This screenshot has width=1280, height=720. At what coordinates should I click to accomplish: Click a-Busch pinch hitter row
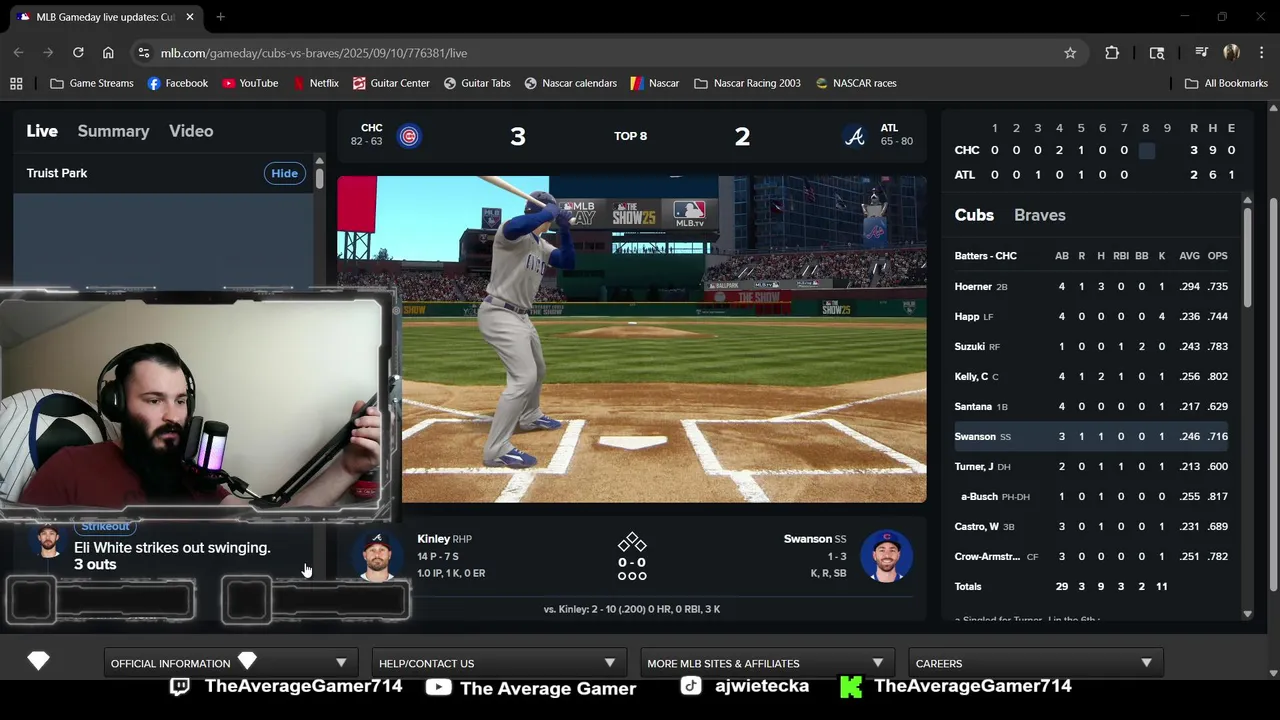tap(1092, 496)
